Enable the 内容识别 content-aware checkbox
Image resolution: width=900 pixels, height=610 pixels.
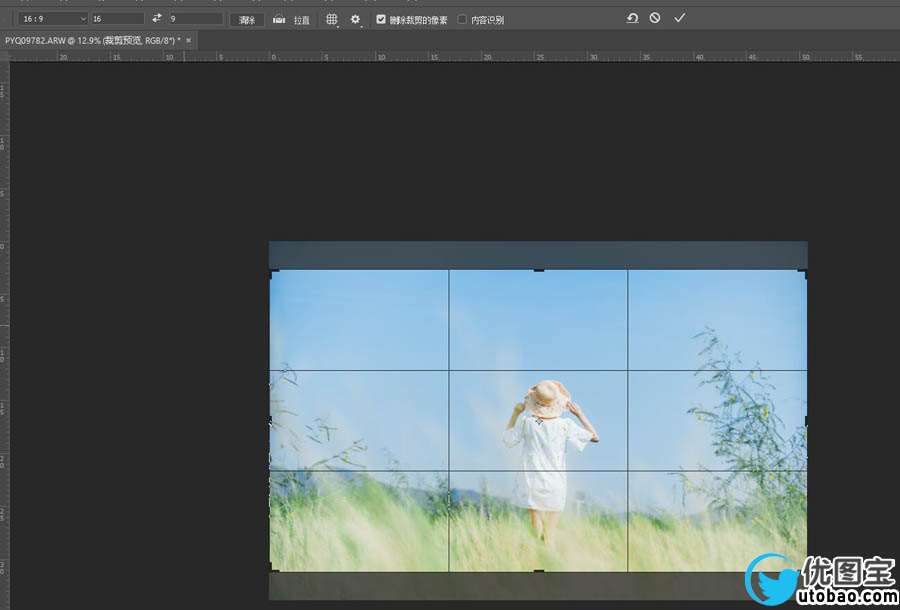click(461, 20)
